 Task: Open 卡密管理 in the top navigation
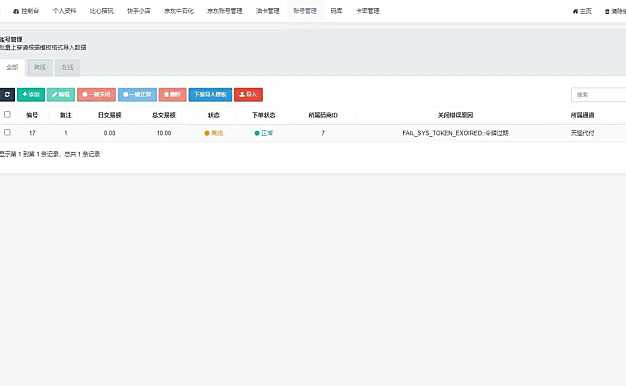pos(368,11)
